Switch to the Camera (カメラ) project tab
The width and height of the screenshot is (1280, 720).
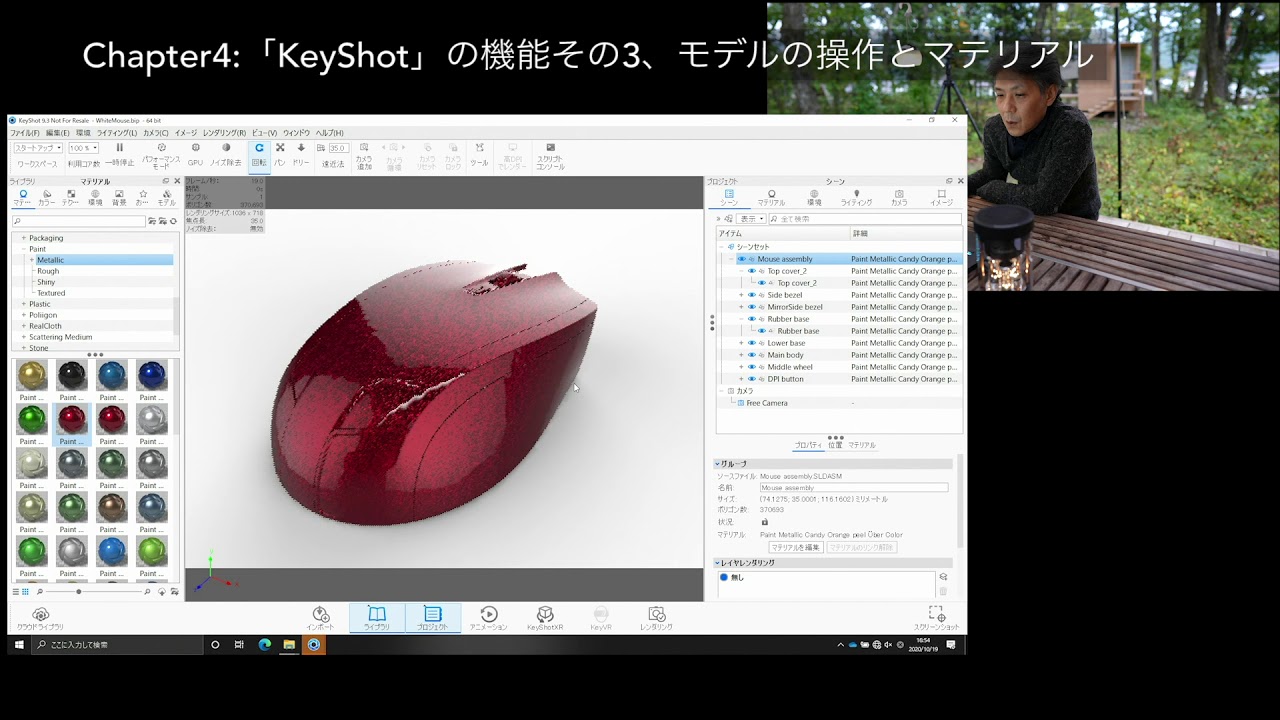click(x=899, y=198)
